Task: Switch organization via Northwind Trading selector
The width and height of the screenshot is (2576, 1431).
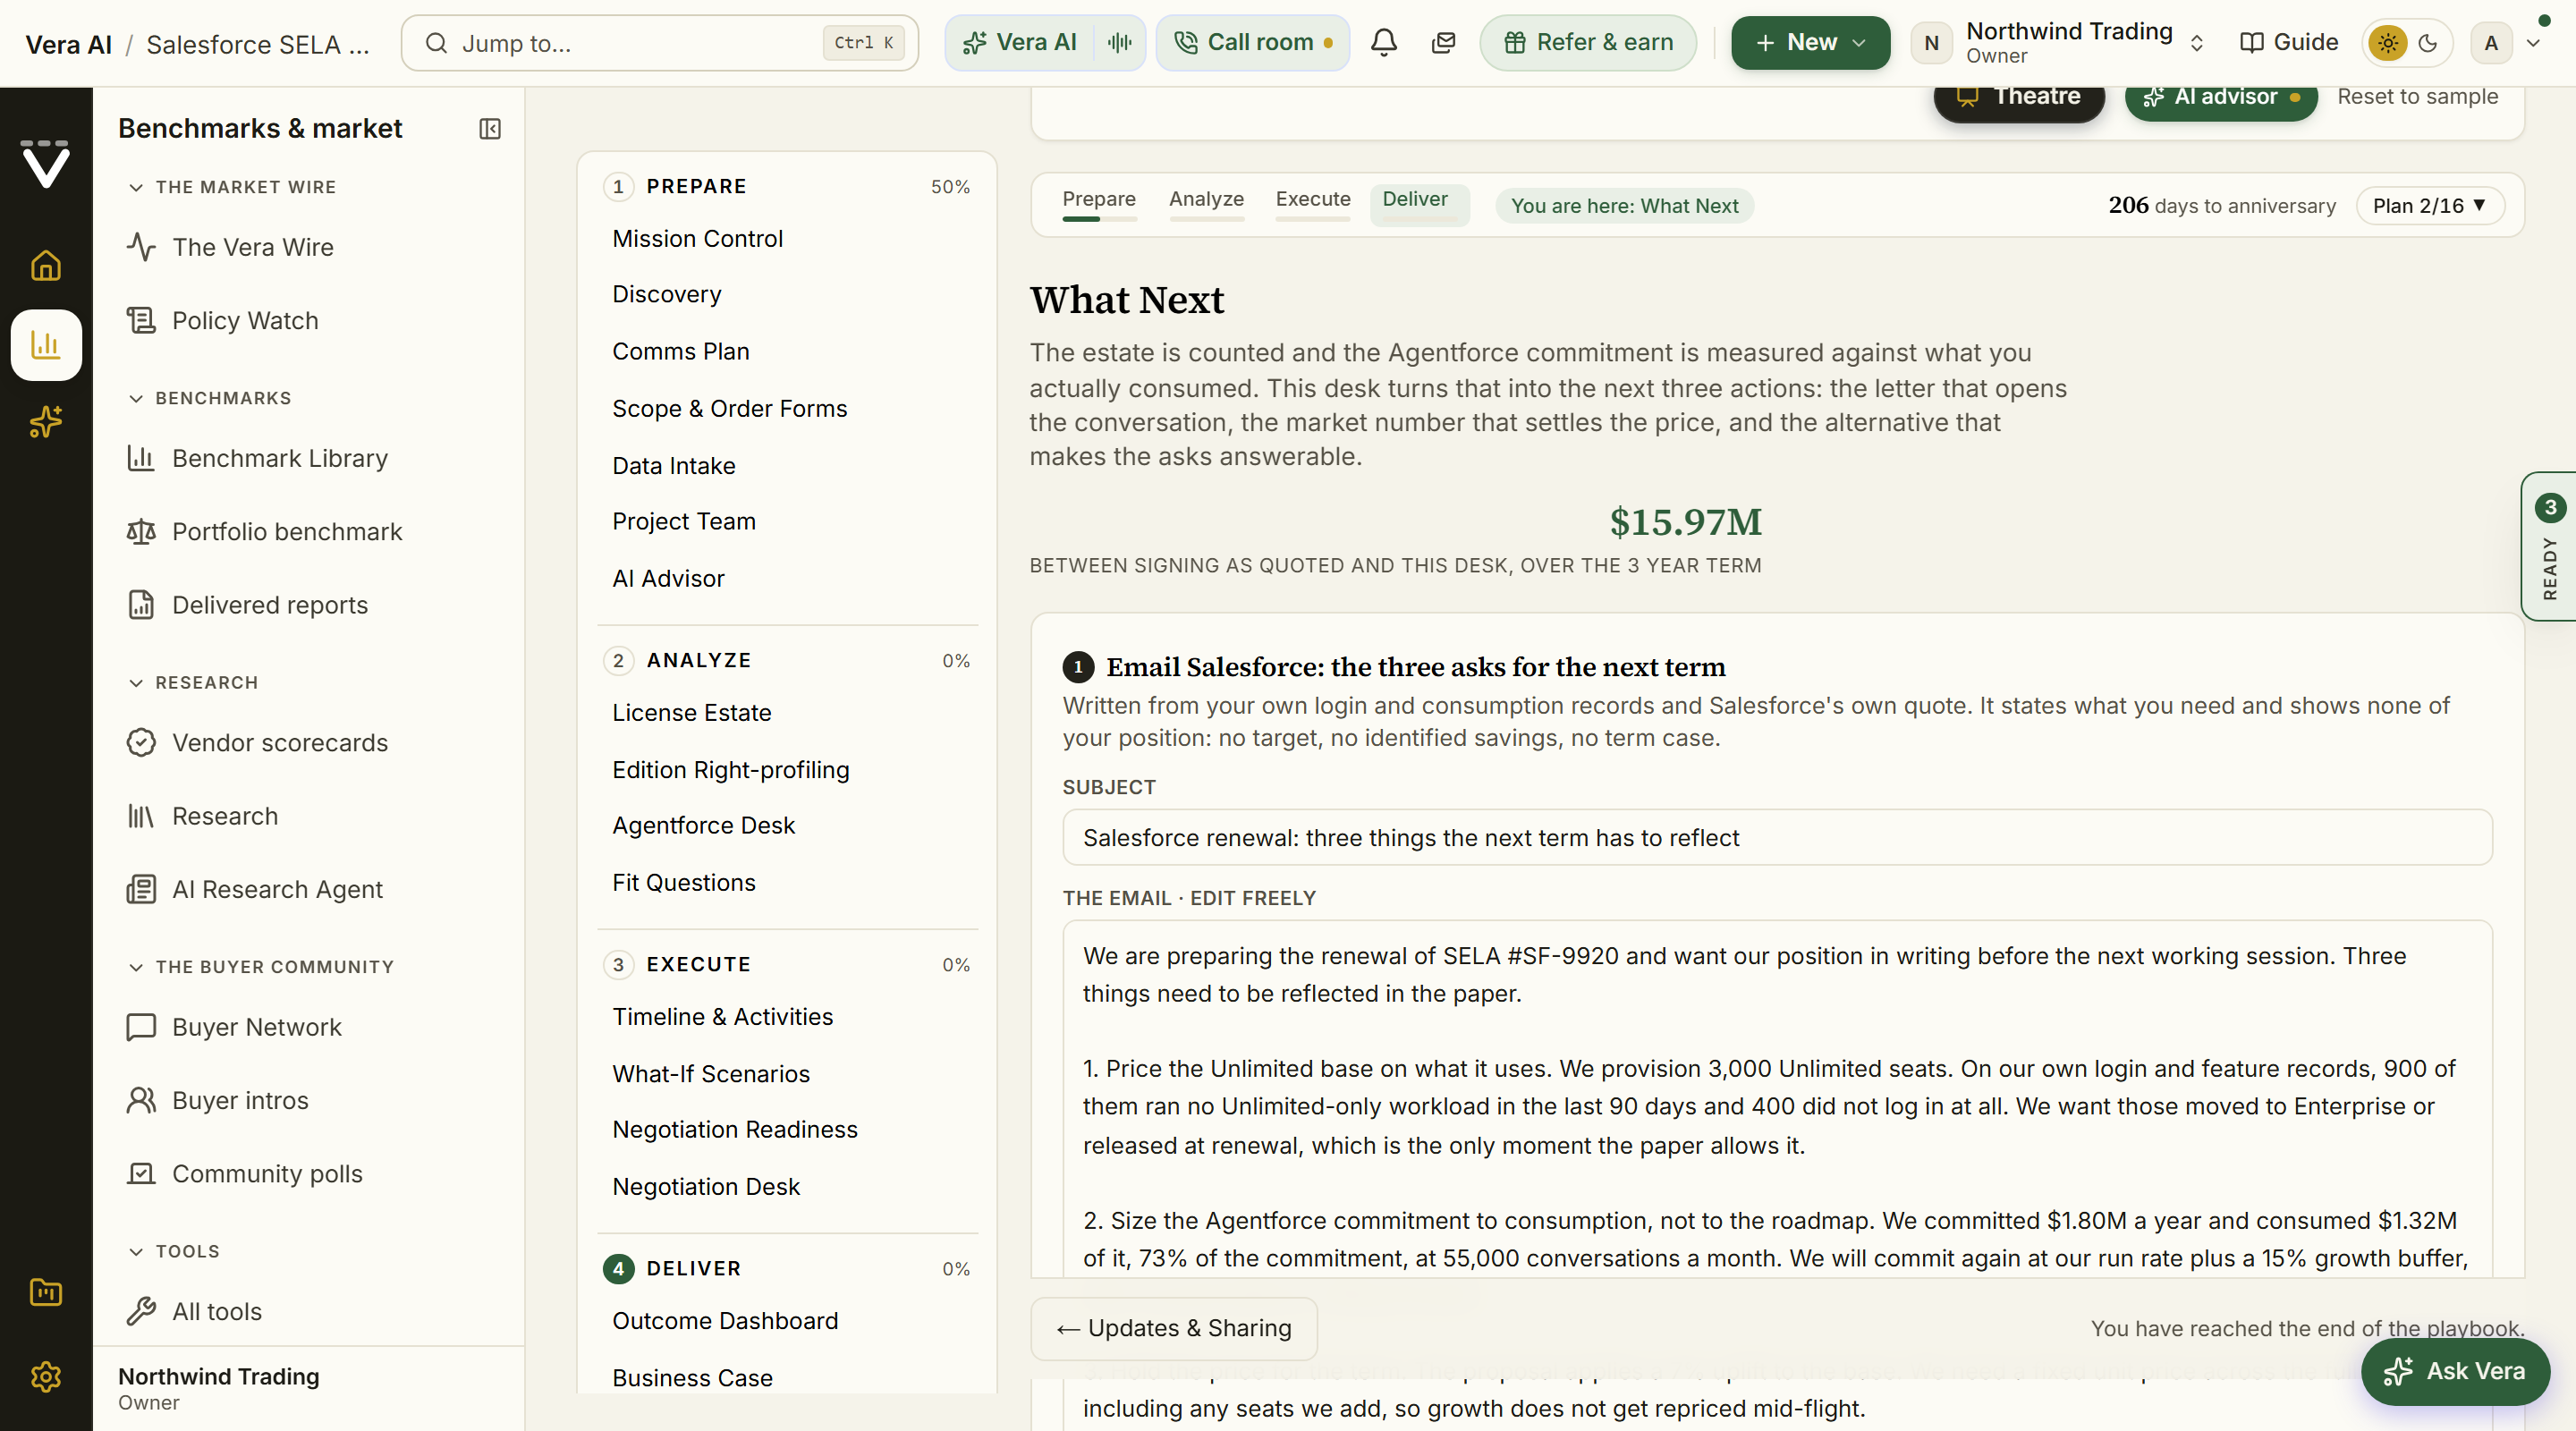Action: point(2060,42)
